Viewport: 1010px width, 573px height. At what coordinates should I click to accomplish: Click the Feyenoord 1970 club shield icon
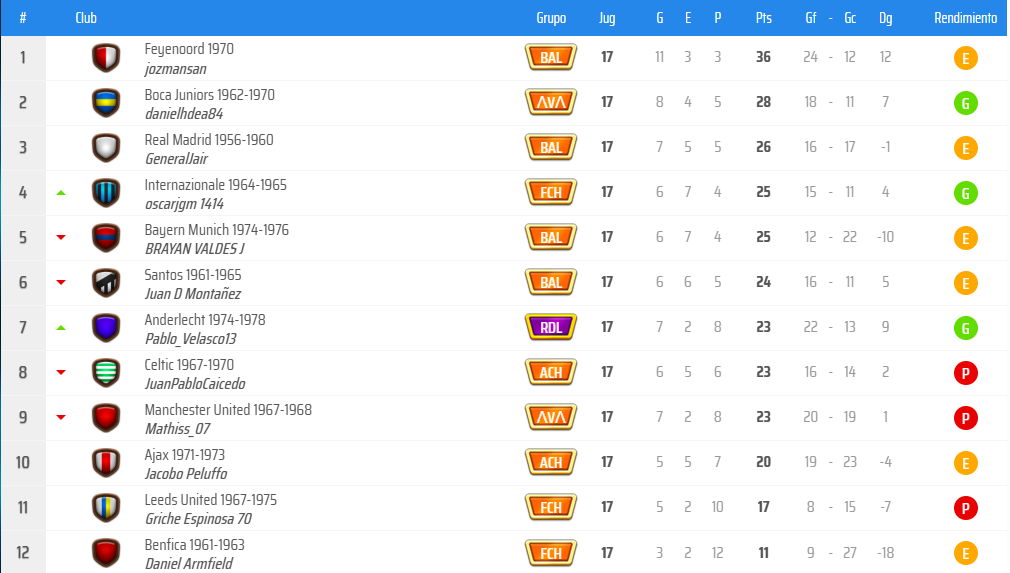[x=105, y=58]
